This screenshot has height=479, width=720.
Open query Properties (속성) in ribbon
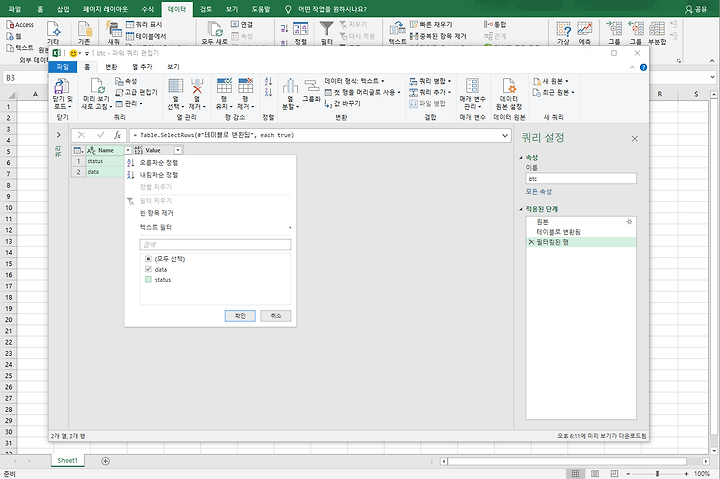[x=126, y=81]
